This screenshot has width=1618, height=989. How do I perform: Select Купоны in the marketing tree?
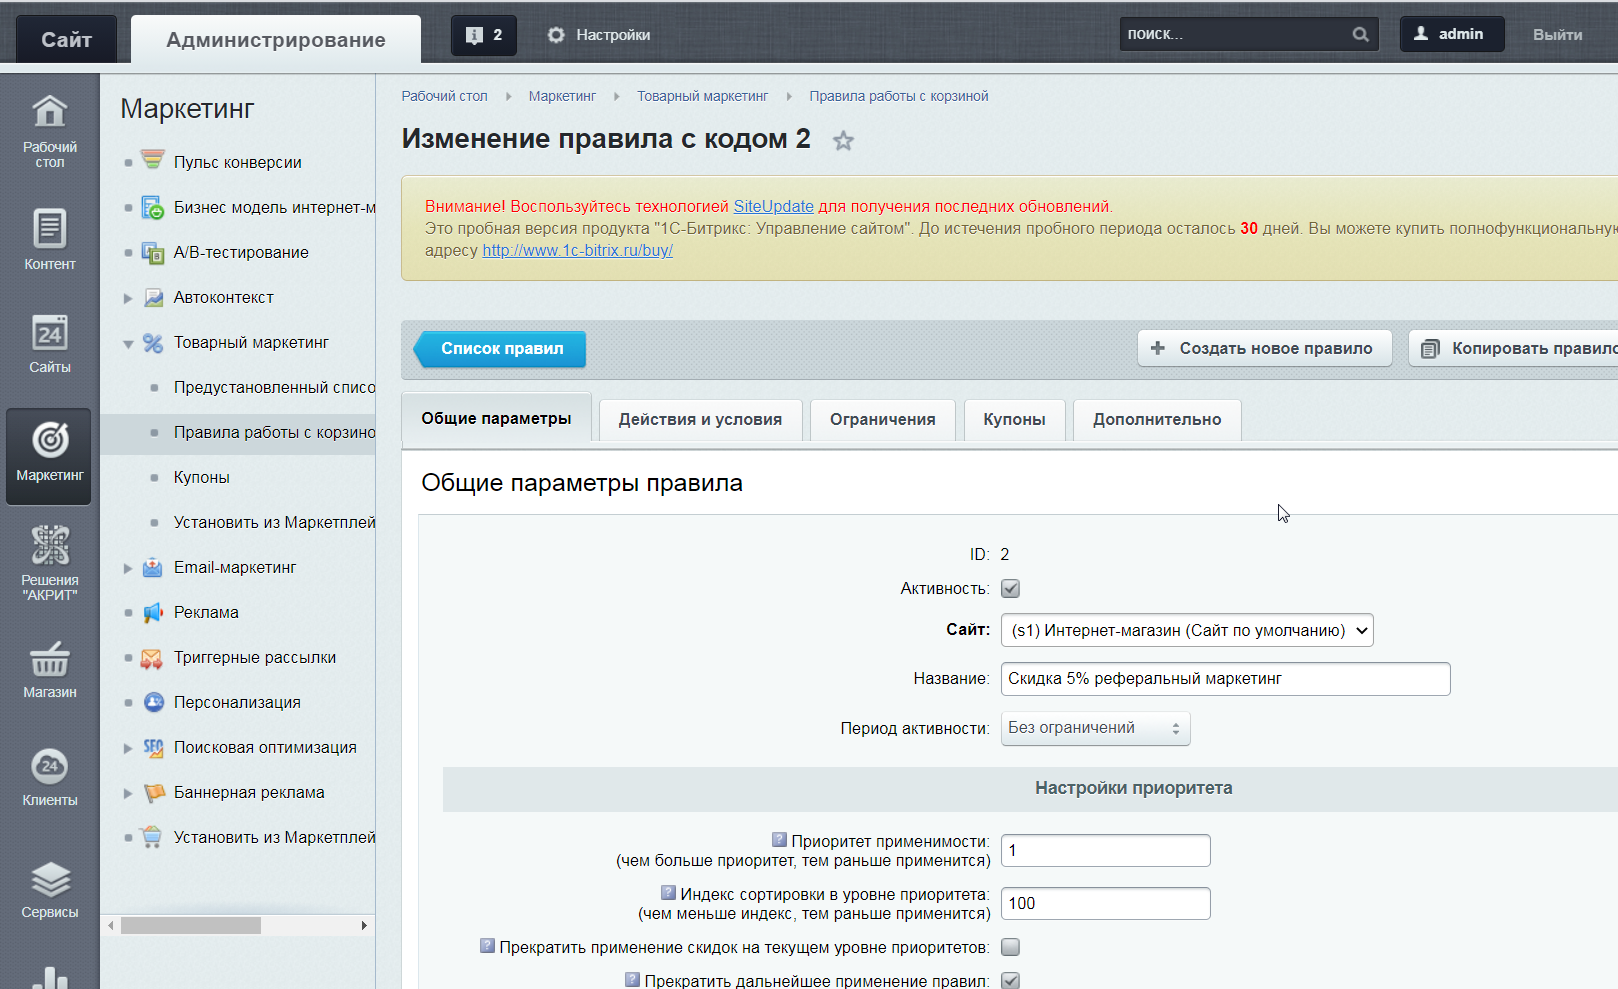[201, 477]
